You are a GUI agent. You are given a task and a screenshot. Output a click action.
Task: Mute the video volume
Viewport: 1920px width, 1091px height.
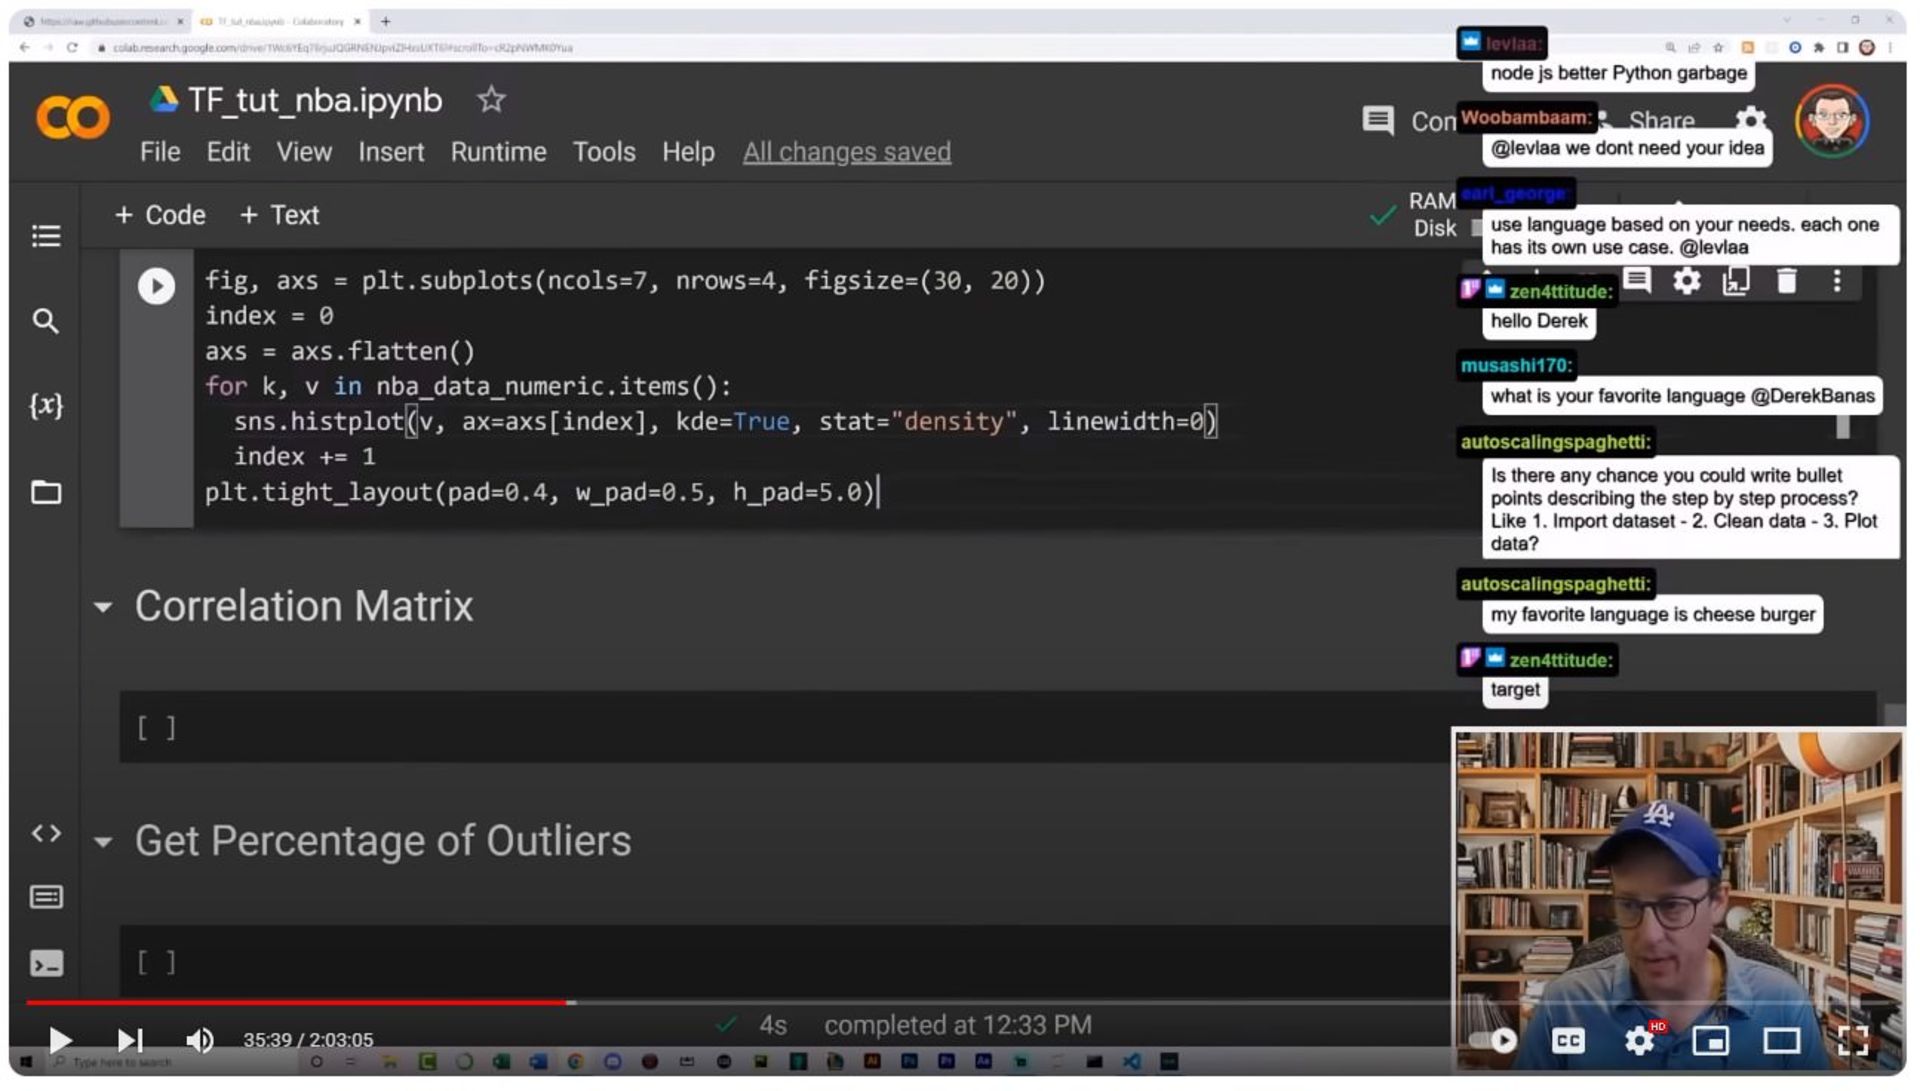pos(200,1040)
